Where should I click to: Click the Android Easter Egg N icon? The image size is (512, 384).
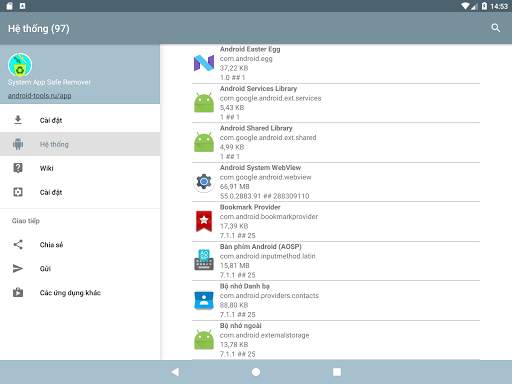204,63
